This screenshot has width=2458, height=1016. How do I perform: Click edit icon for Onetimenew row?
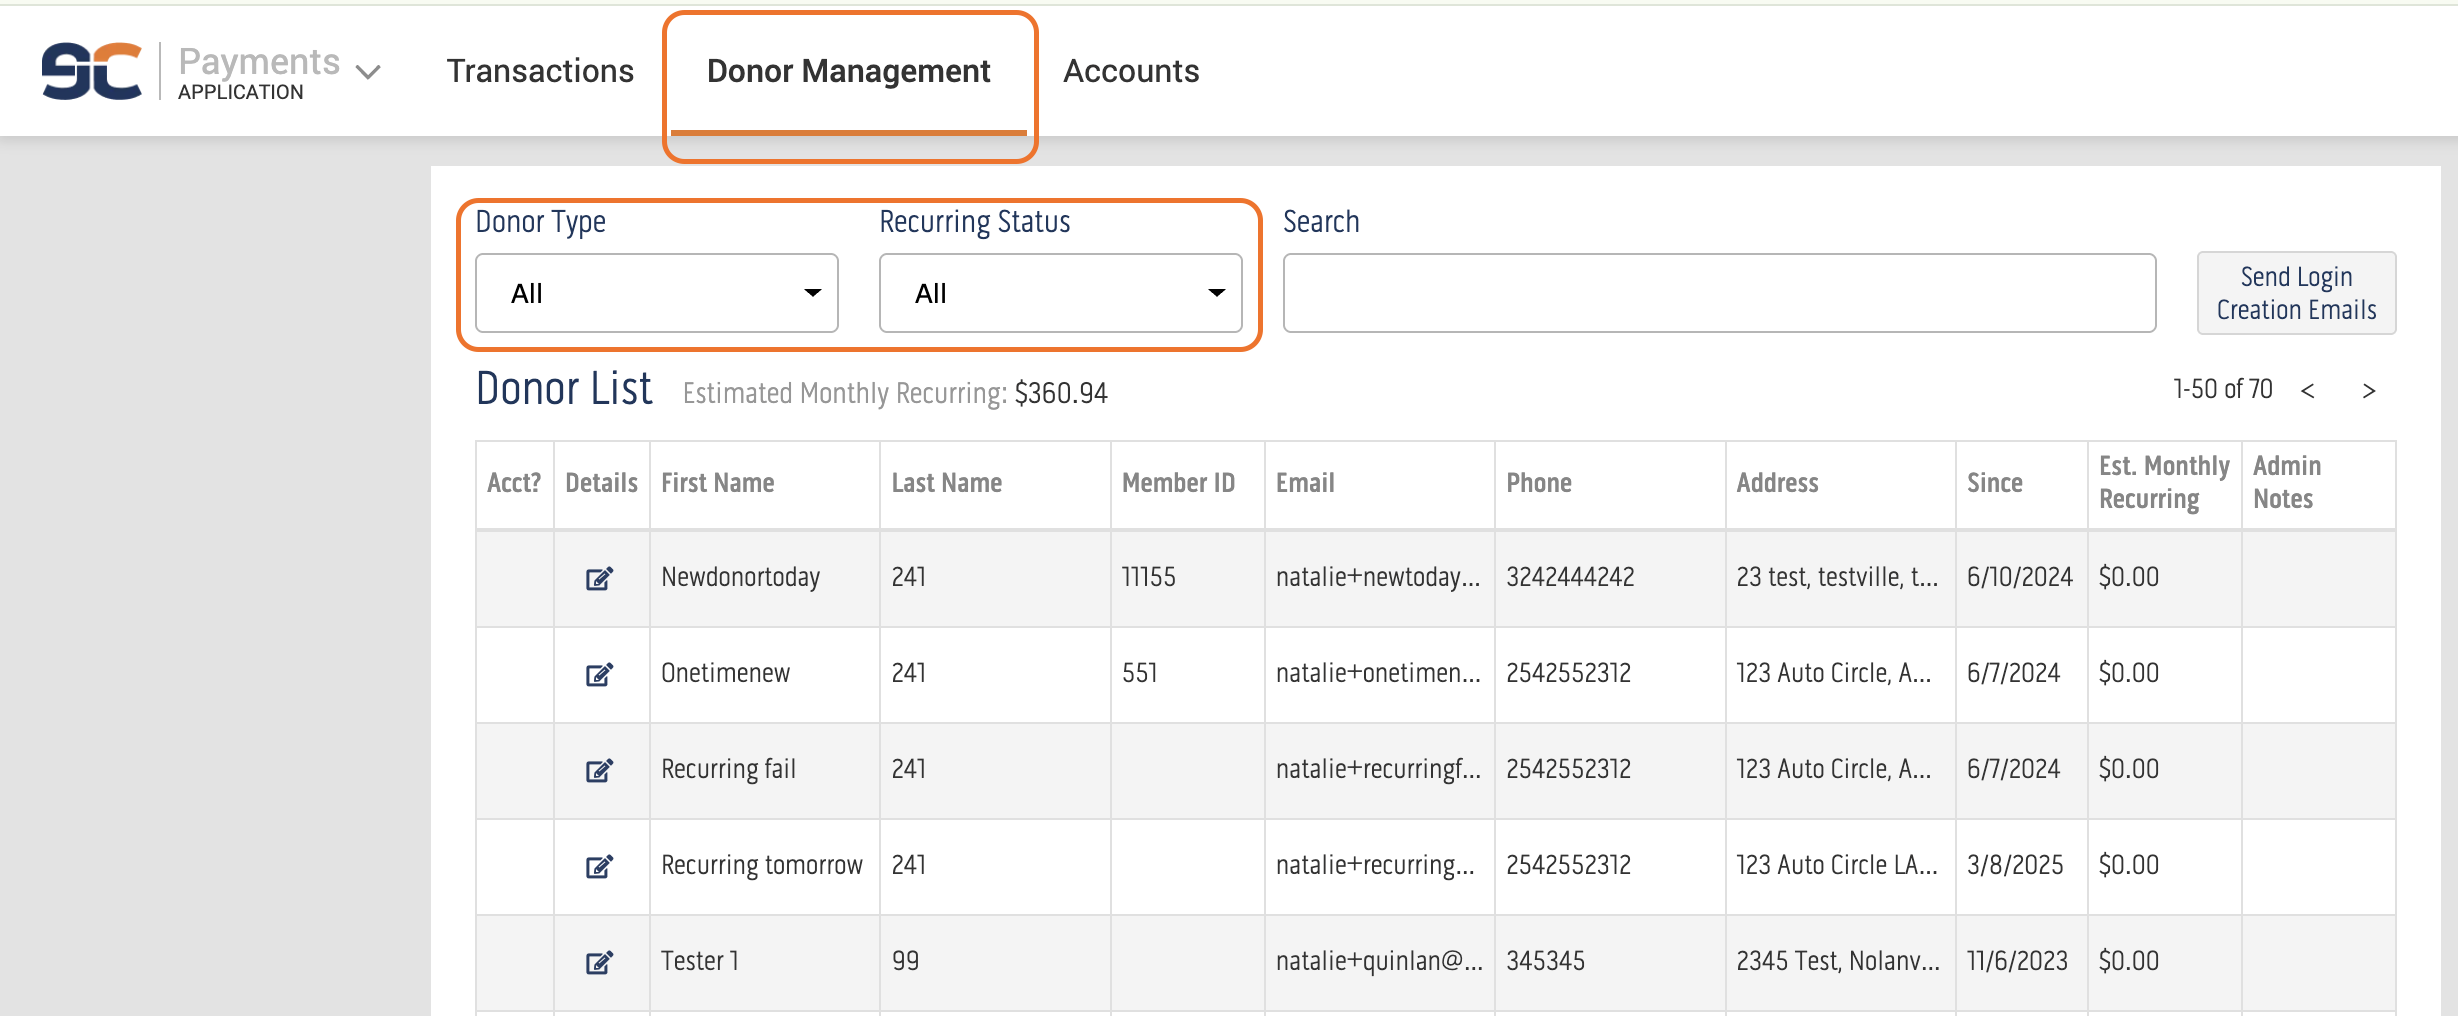click(599, 674)
